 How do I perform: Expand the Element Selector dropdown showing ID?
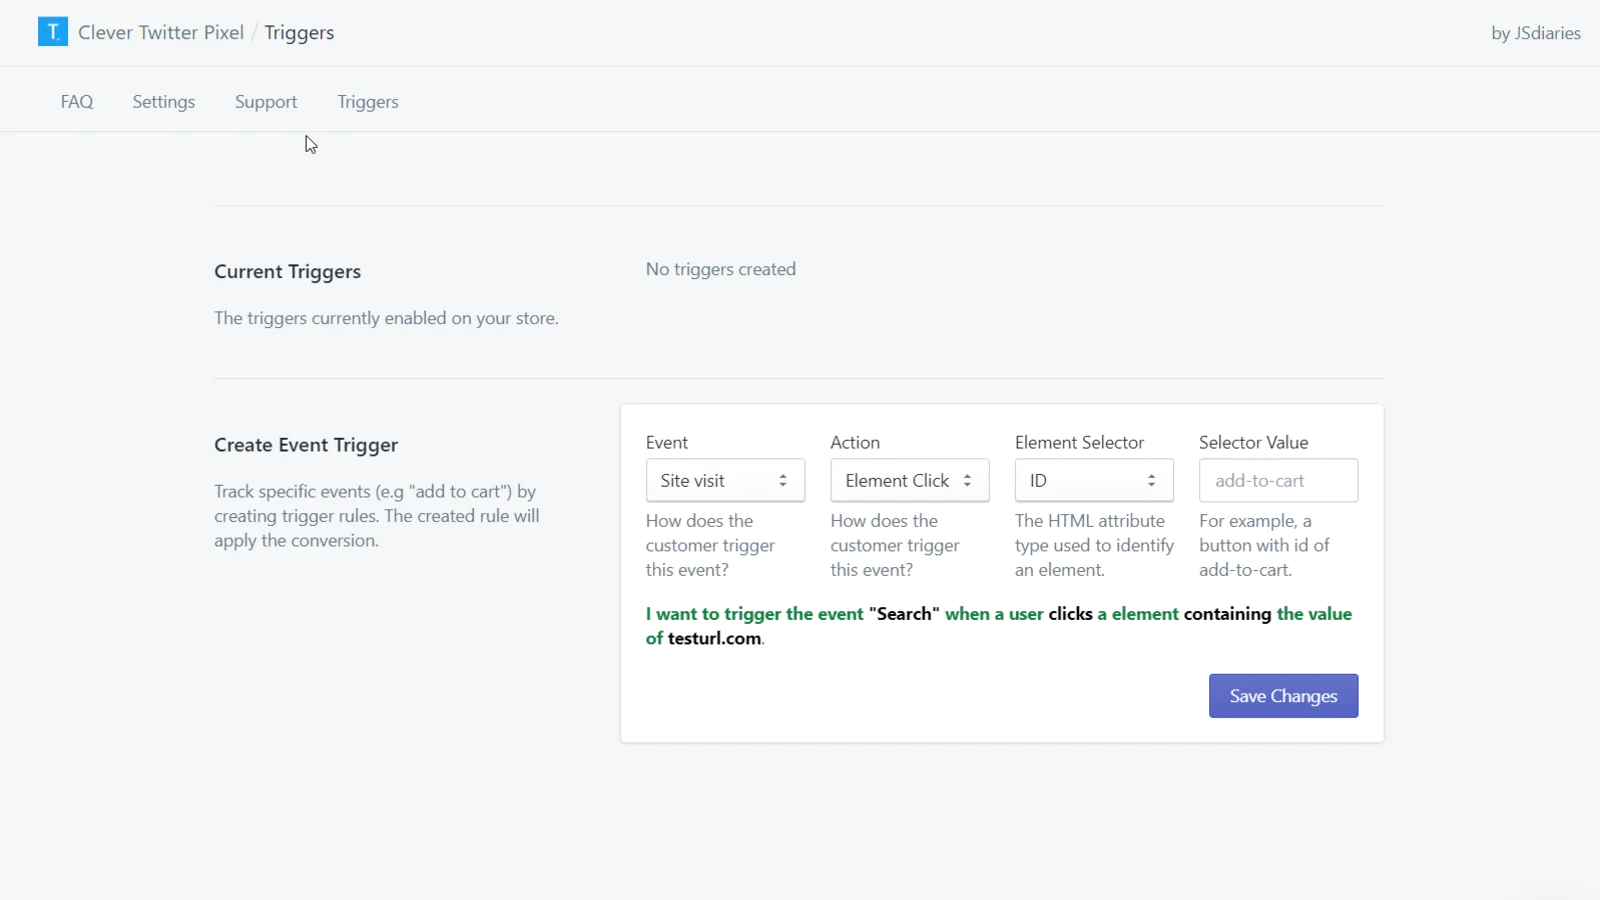(1094, 481)
